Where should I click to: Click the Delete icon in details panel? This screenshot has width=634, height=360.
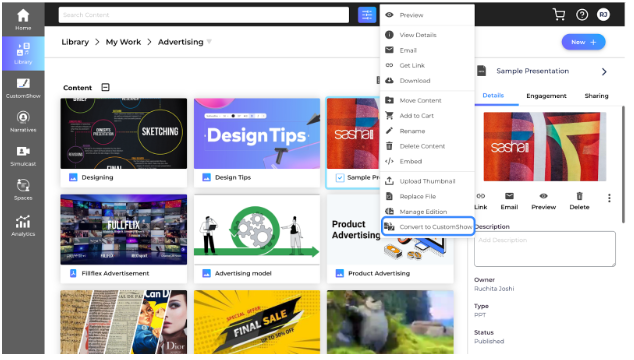(579, 201)
